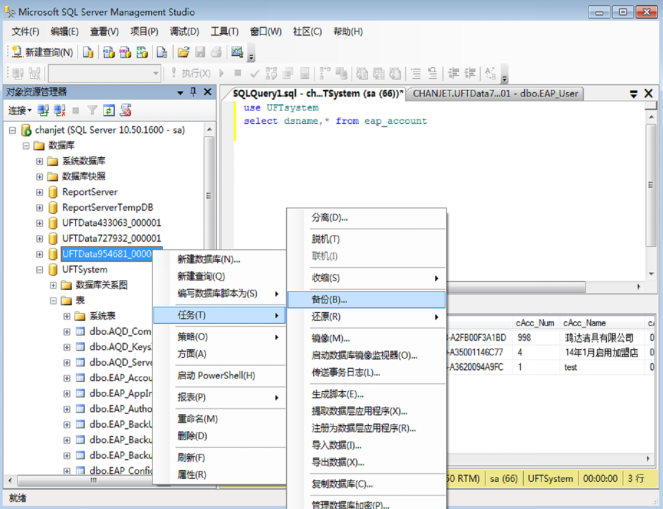Click the parse checkmark icon
Image resolution: width=663 pixels, height=509 pixels.
pos(254,74)
